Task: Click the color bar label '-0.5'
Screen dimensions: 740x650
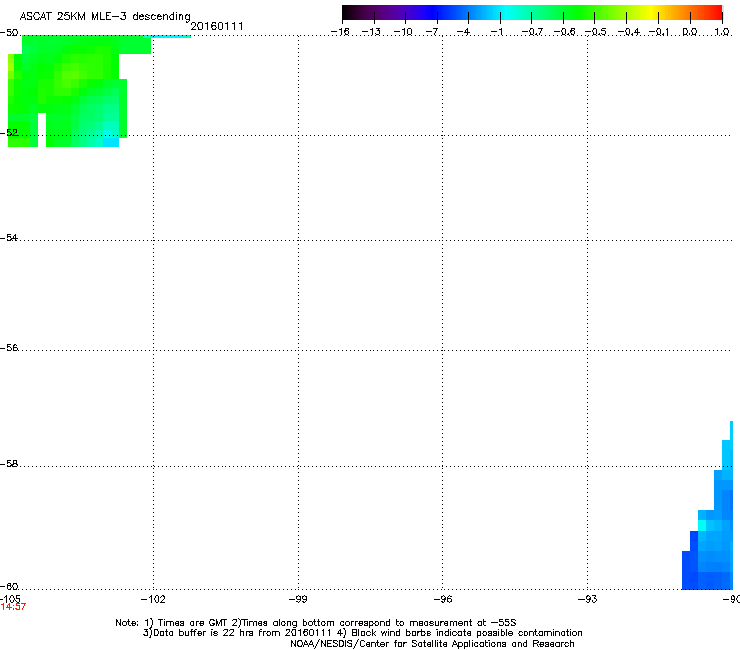Action: click(x=596, y=32)
